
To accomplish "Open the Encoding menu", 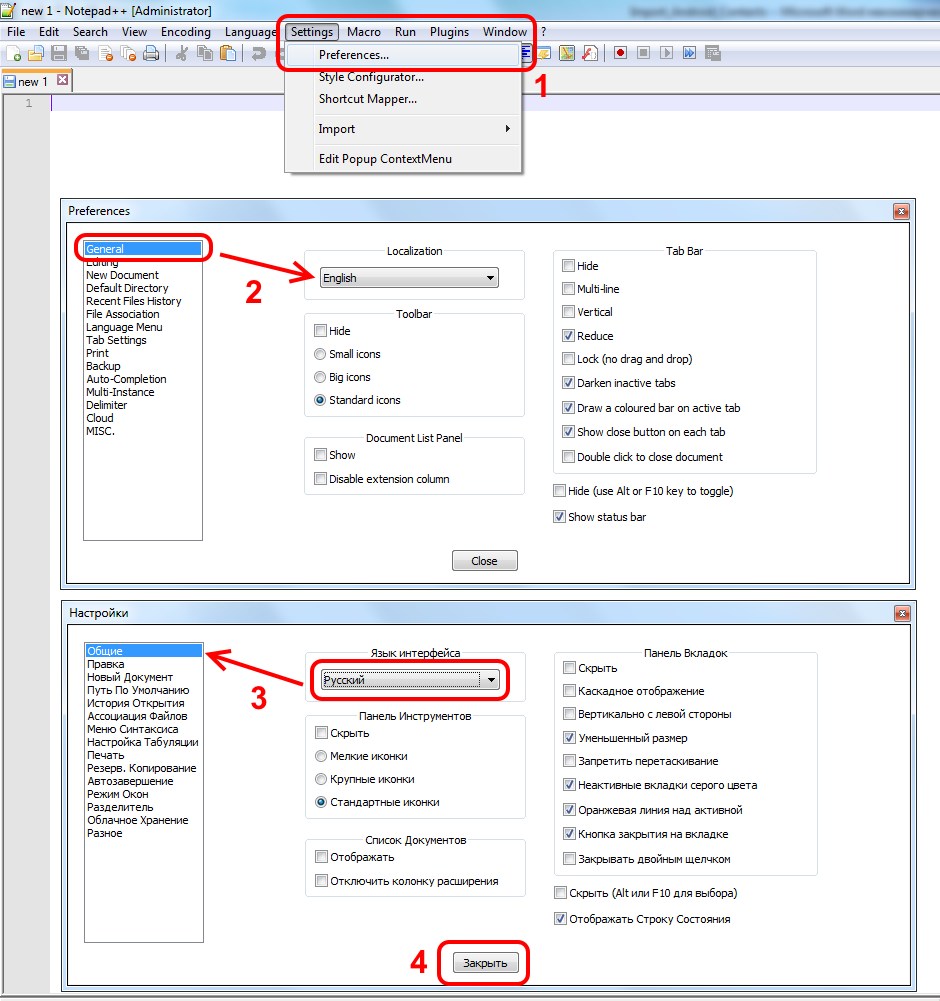I will coord(186,32).
